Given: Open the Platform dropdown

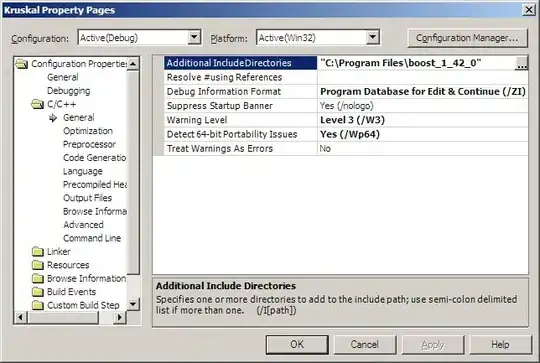Looking at the screenshot, I should point(373,37).
